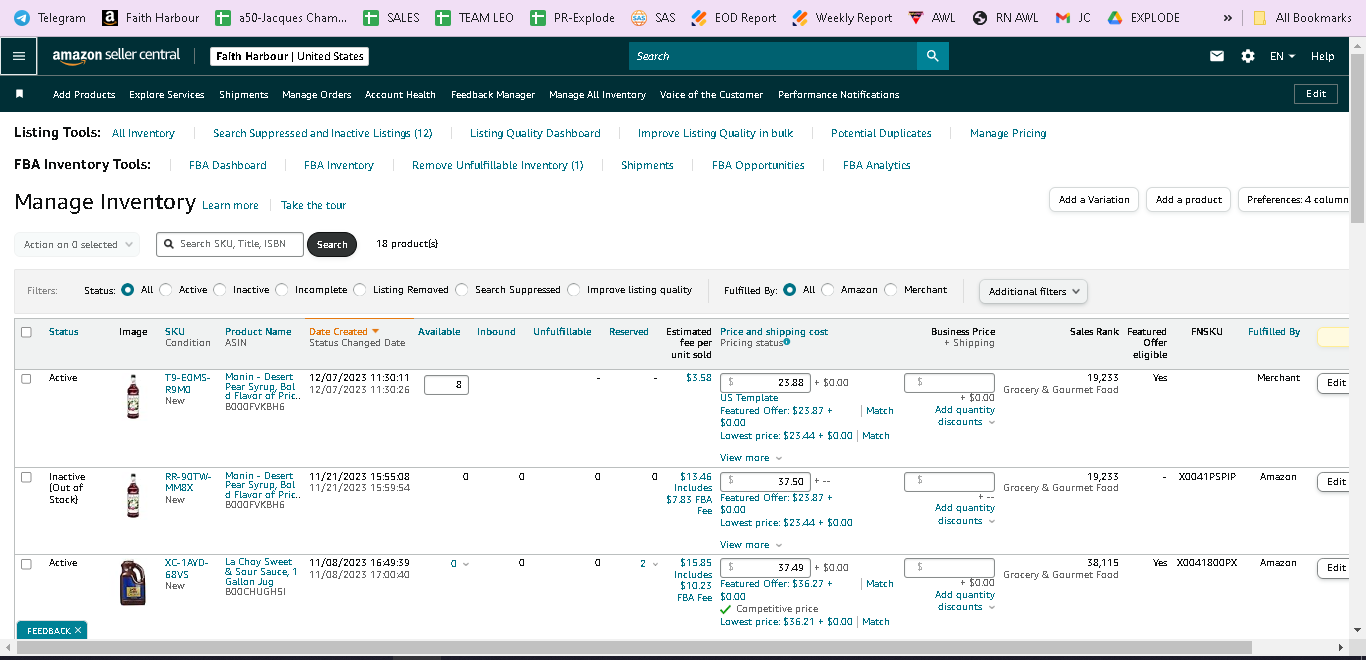Toggle the select-all checkbox in table header
1366x660 pixels.
point(26,332)
